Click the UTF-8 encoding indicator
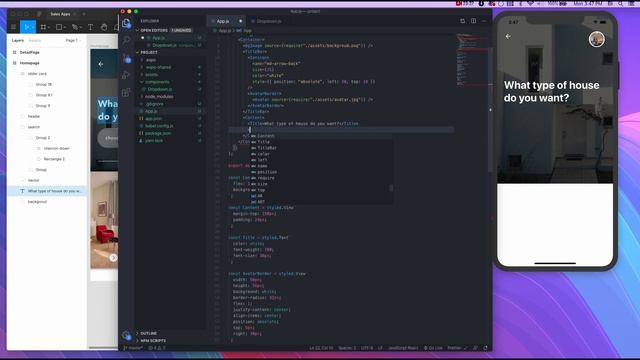The height and width of the screenshot is (360, 640). [x=367, y=348]
